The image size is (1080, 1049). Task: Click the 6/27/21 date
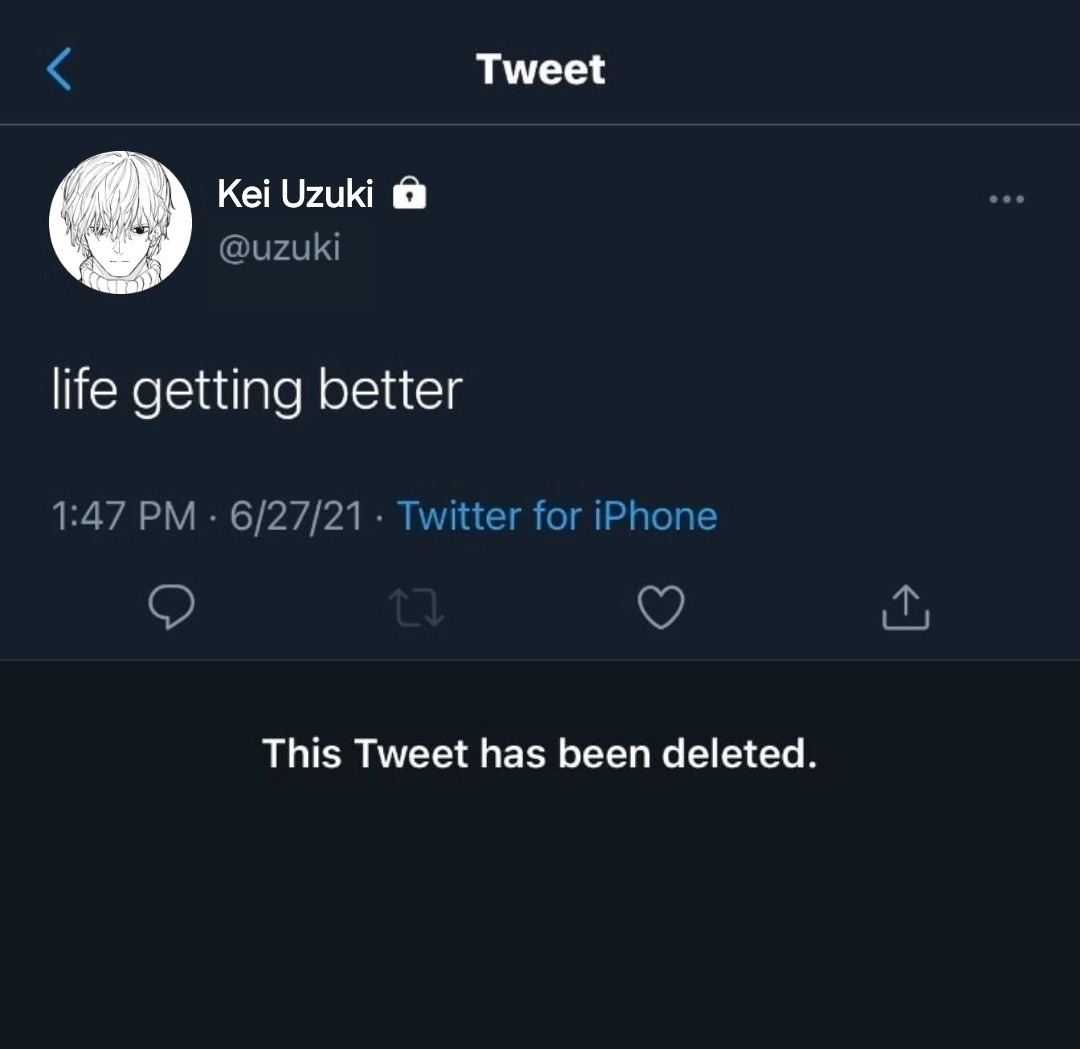(295, 516)
